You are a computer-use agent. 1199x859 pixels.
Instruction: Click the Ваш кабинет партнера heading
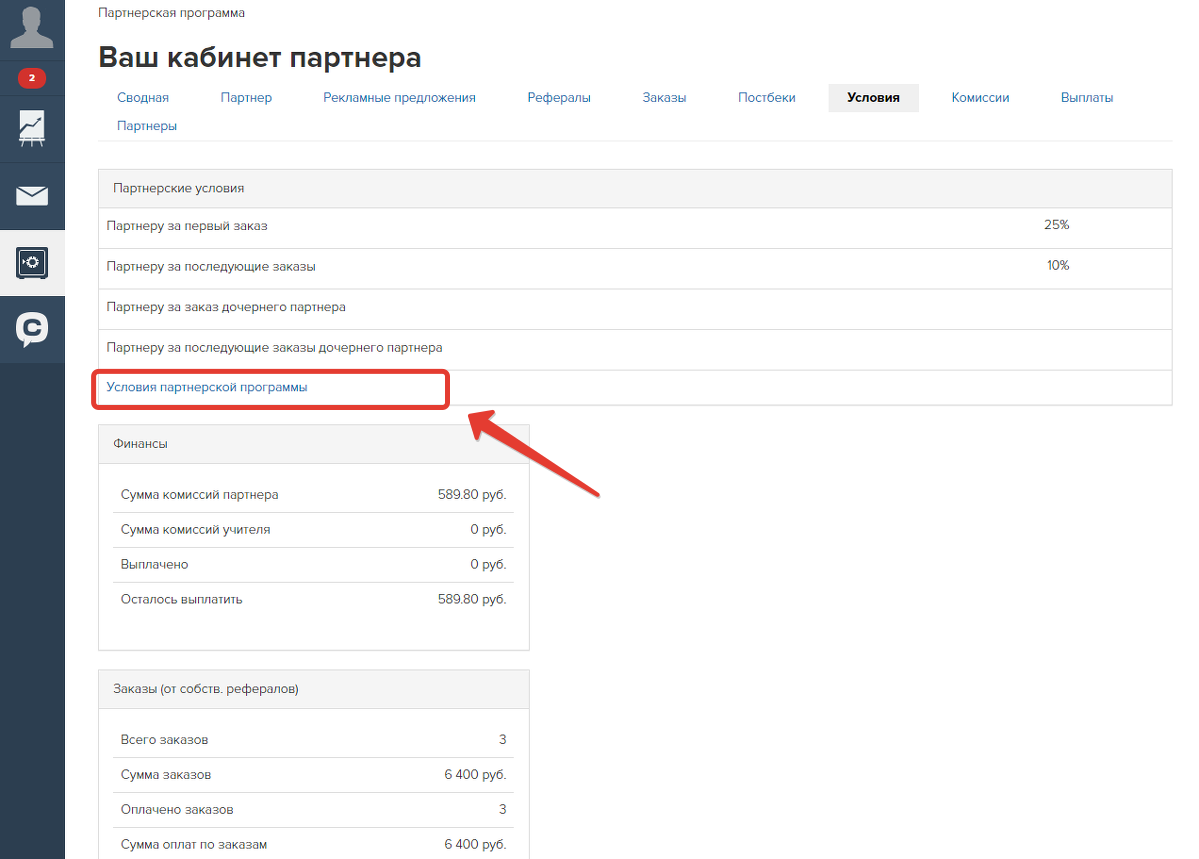(x=260, y=58)
